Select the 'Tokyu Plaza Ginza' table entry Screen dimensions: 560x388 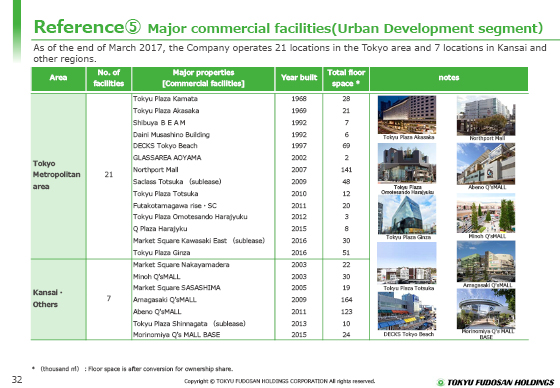click(x=162, y=253)
